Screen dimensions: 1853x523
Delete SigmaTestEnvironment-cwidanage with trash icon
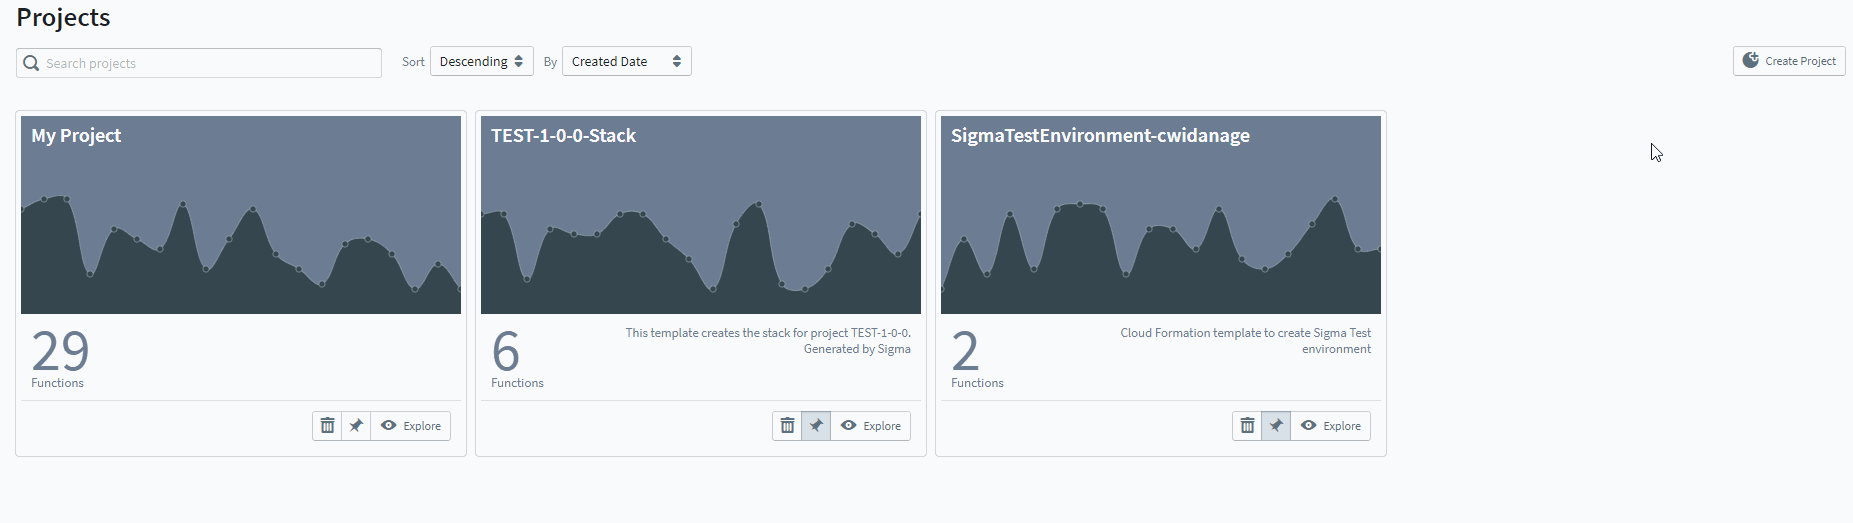click(1247, 426)
